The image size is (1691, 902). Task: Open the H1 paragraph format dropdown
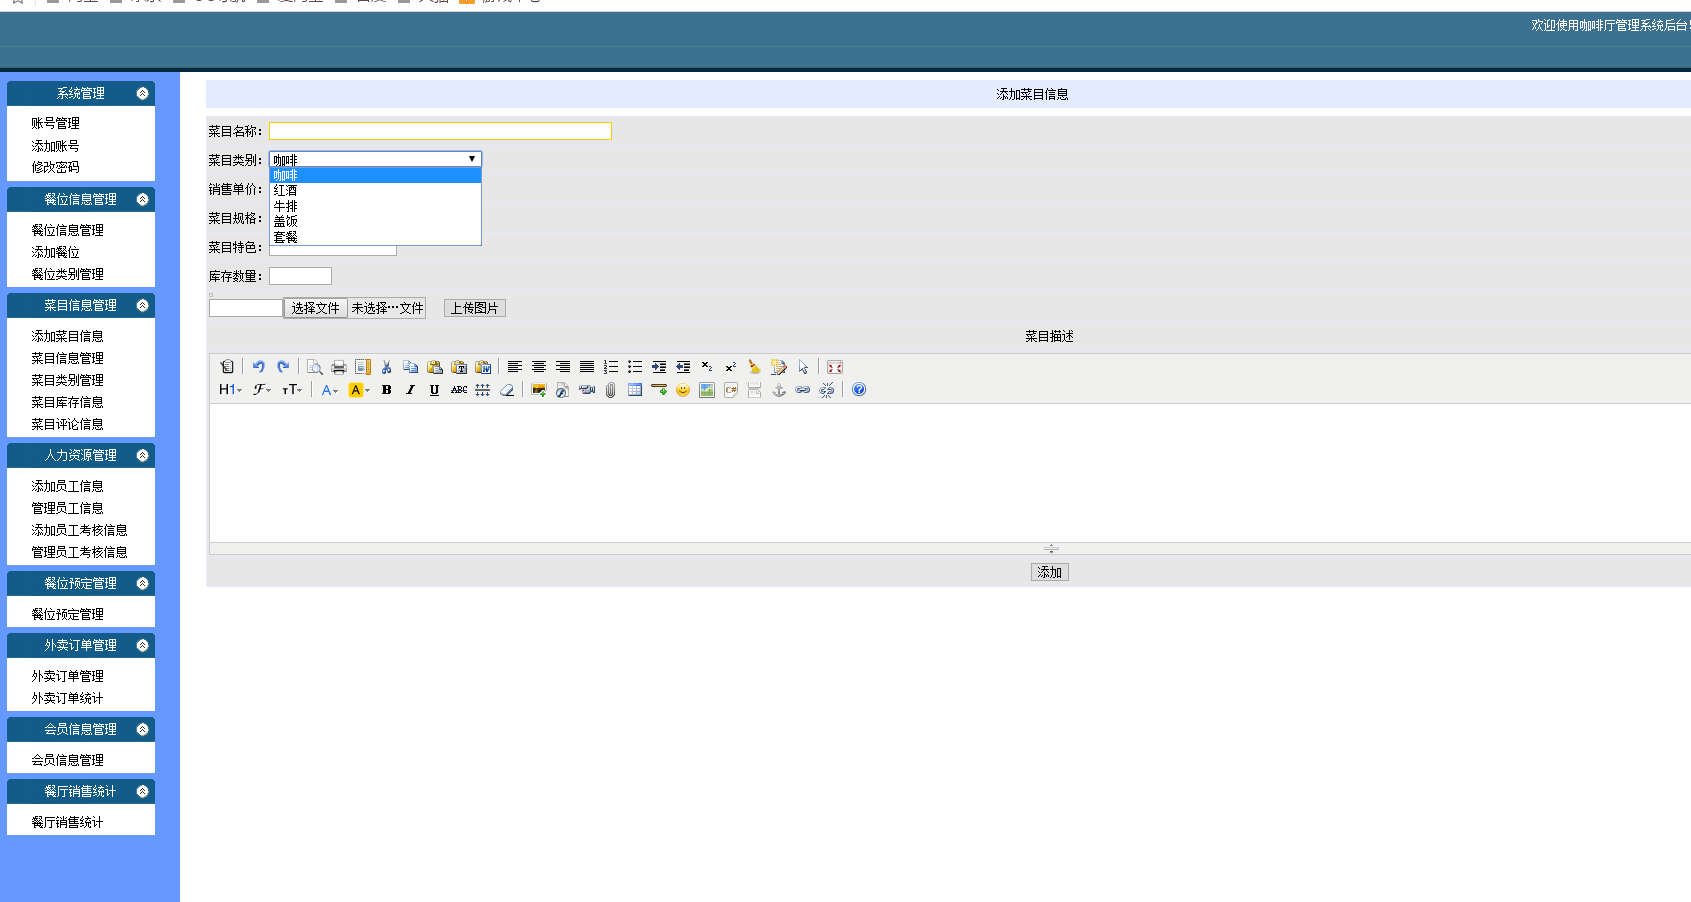tap(231, 390)
